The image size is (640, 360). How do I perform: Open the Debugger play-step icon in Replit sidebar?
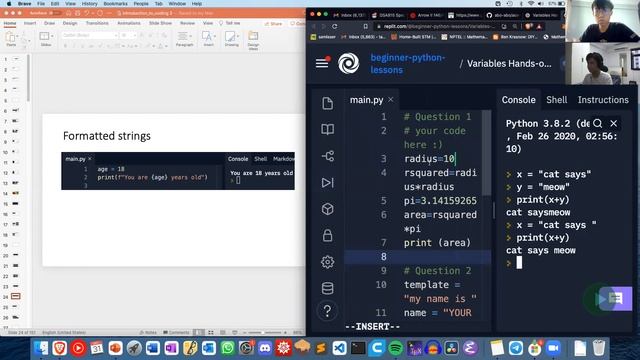click(x=327, y=182)
